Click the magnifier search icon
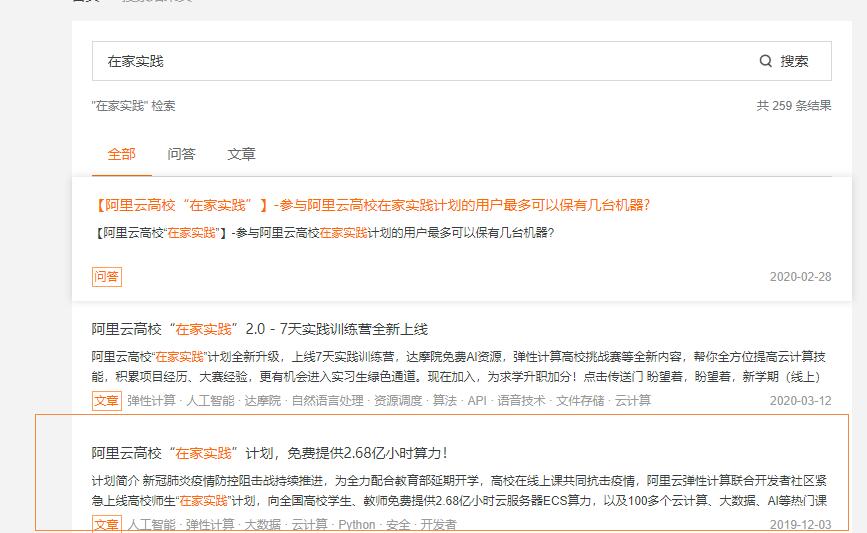Image resolution: width=867 pixels, height=533 pixels. click(x=765, y=61)
